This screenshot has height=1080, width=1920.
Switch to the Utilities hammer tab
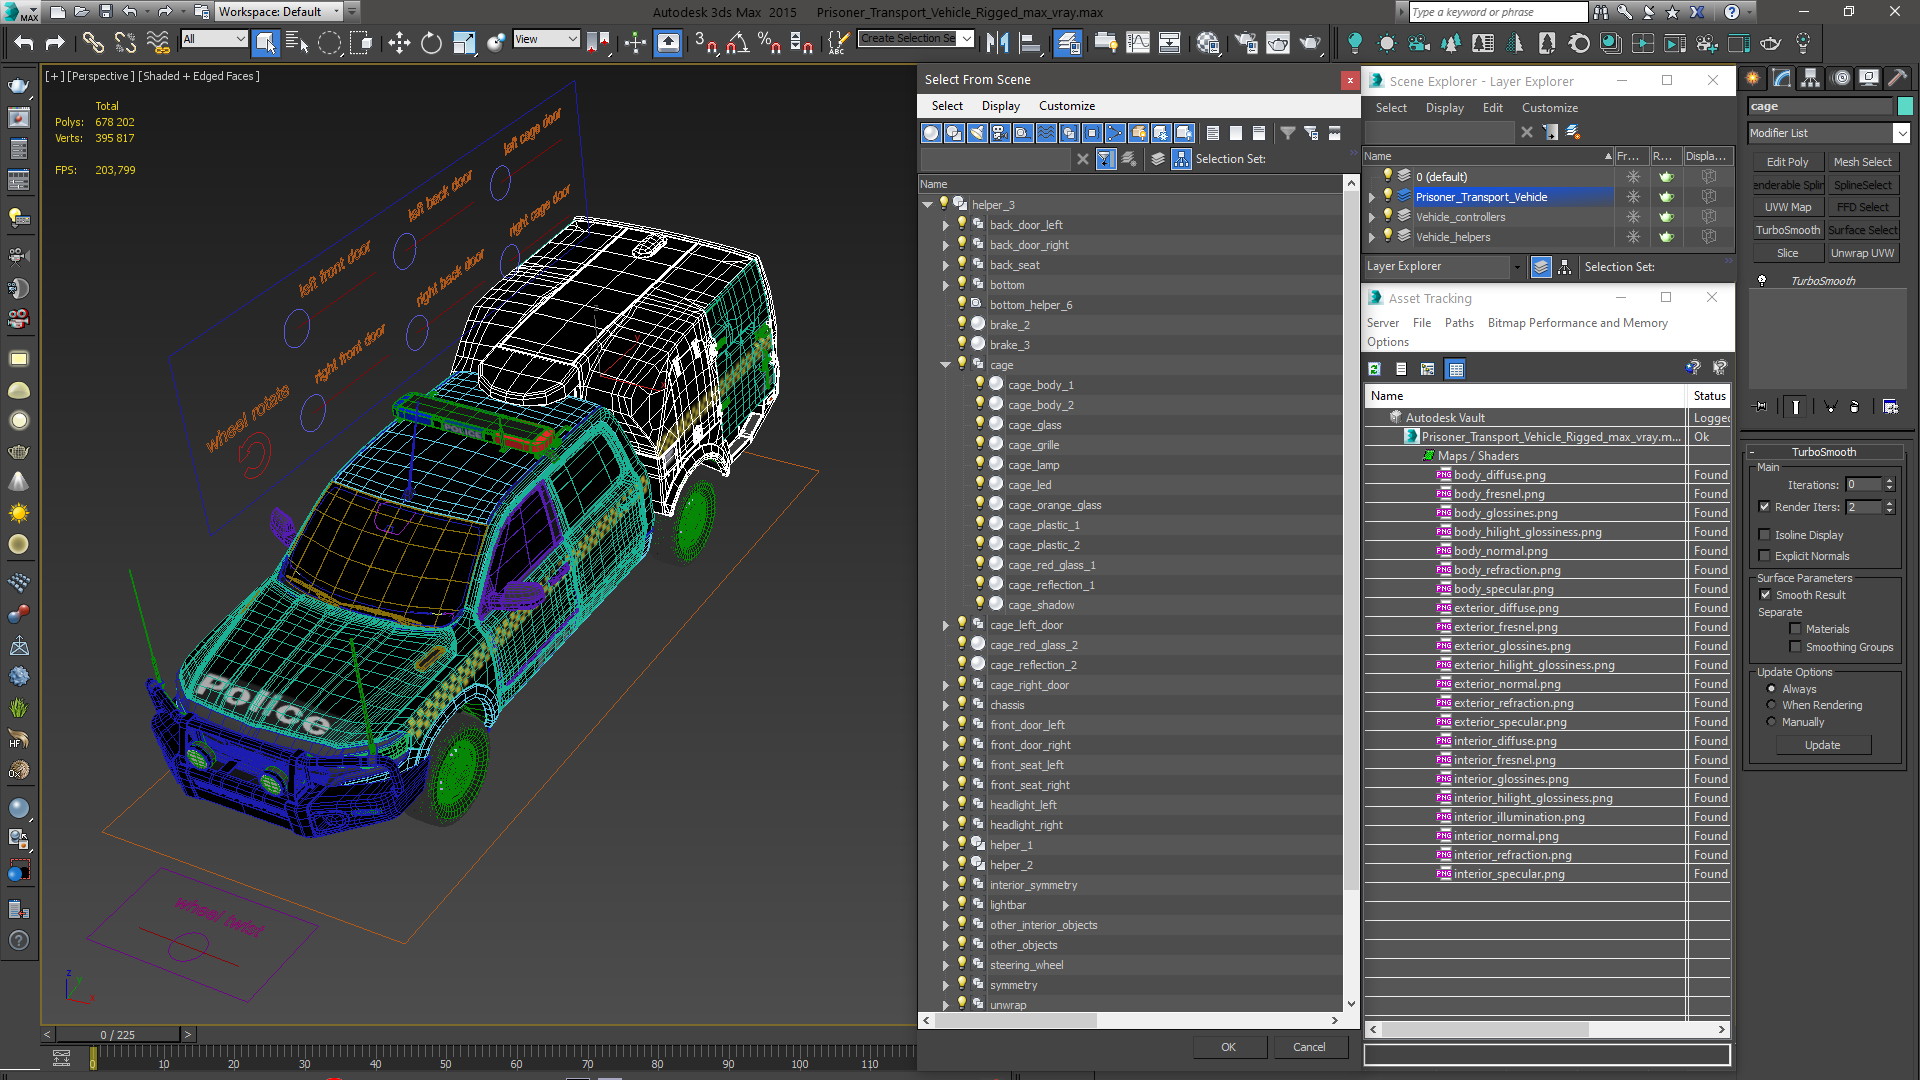[x=1897, y=78]
